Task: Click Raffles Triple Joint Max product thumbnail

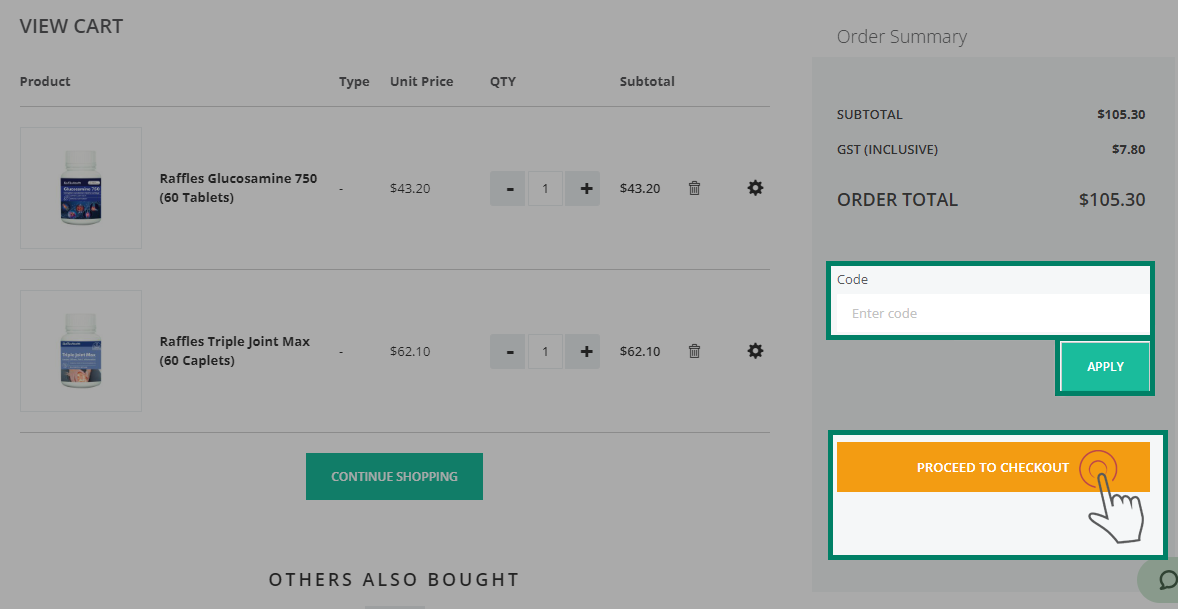Action: (x=80, y=350)
